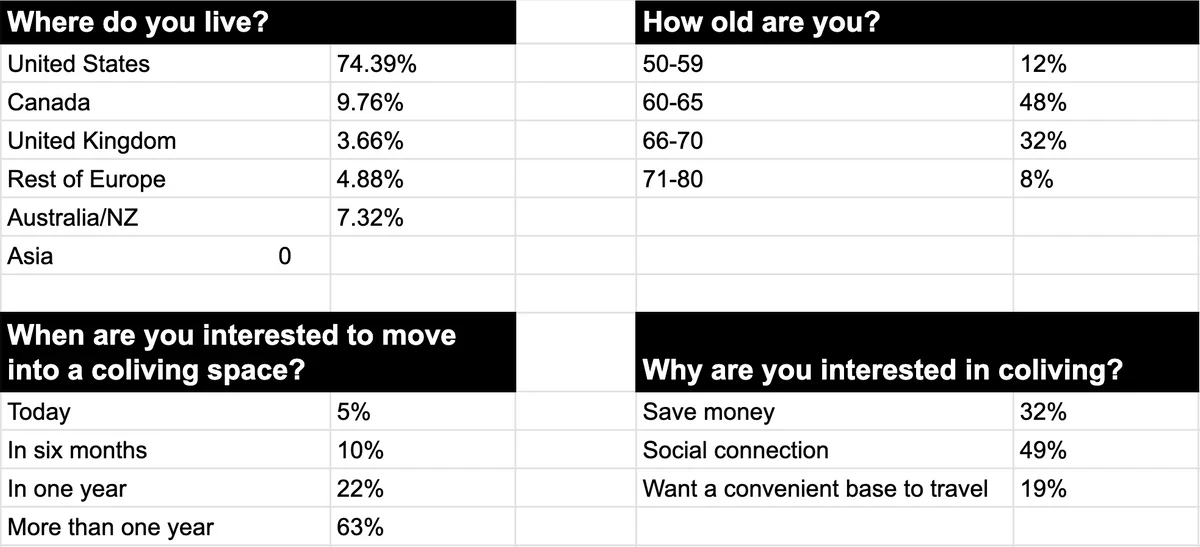Select the 74.39% value cell
Viewport: 1200px width, 547px height.
coord(423,64)
